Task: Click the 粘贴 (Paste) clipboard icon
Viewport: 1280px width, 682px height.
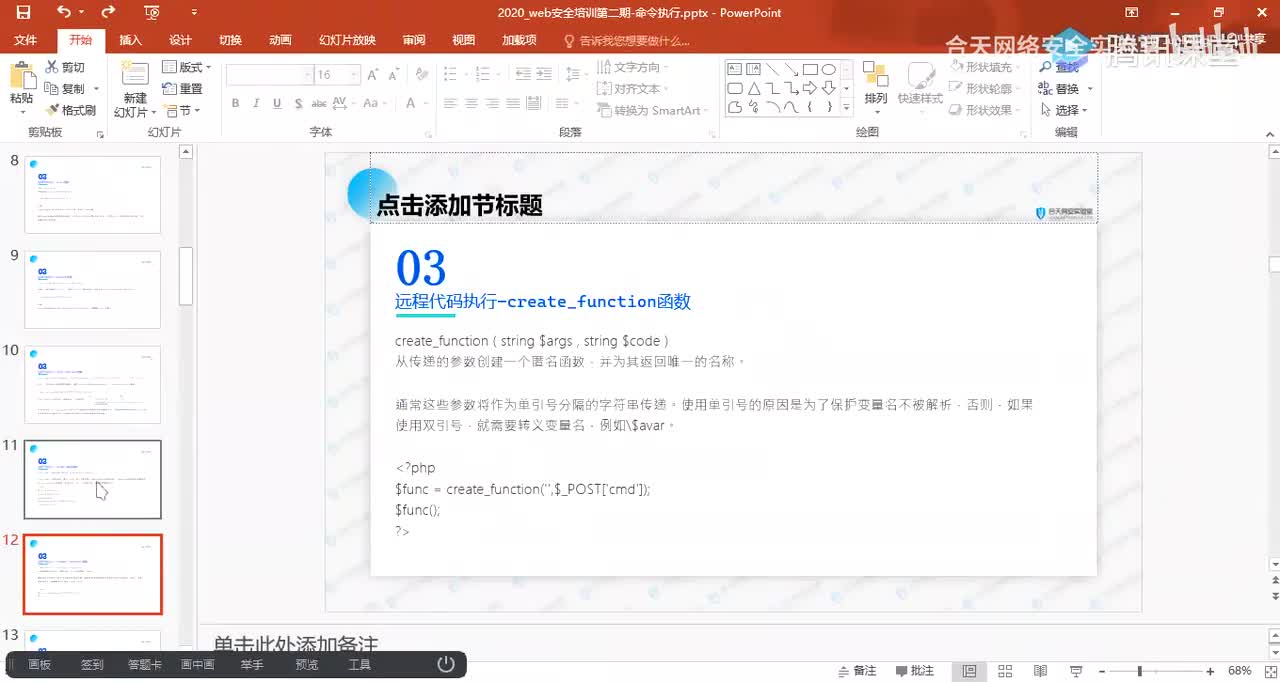Action: click(x=21, y=76)
